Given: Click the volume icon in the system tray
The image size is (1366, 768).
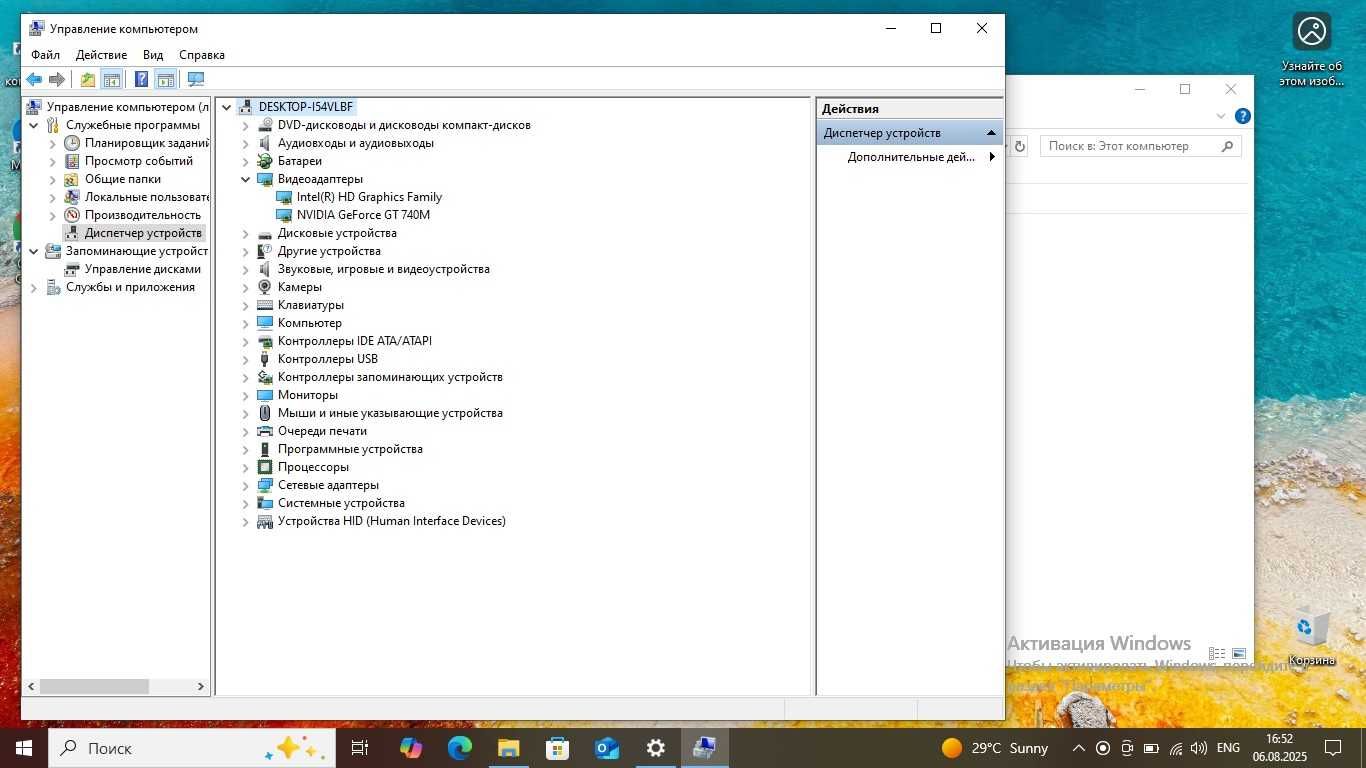Looking at the screenshot, I should point(1199,748).
